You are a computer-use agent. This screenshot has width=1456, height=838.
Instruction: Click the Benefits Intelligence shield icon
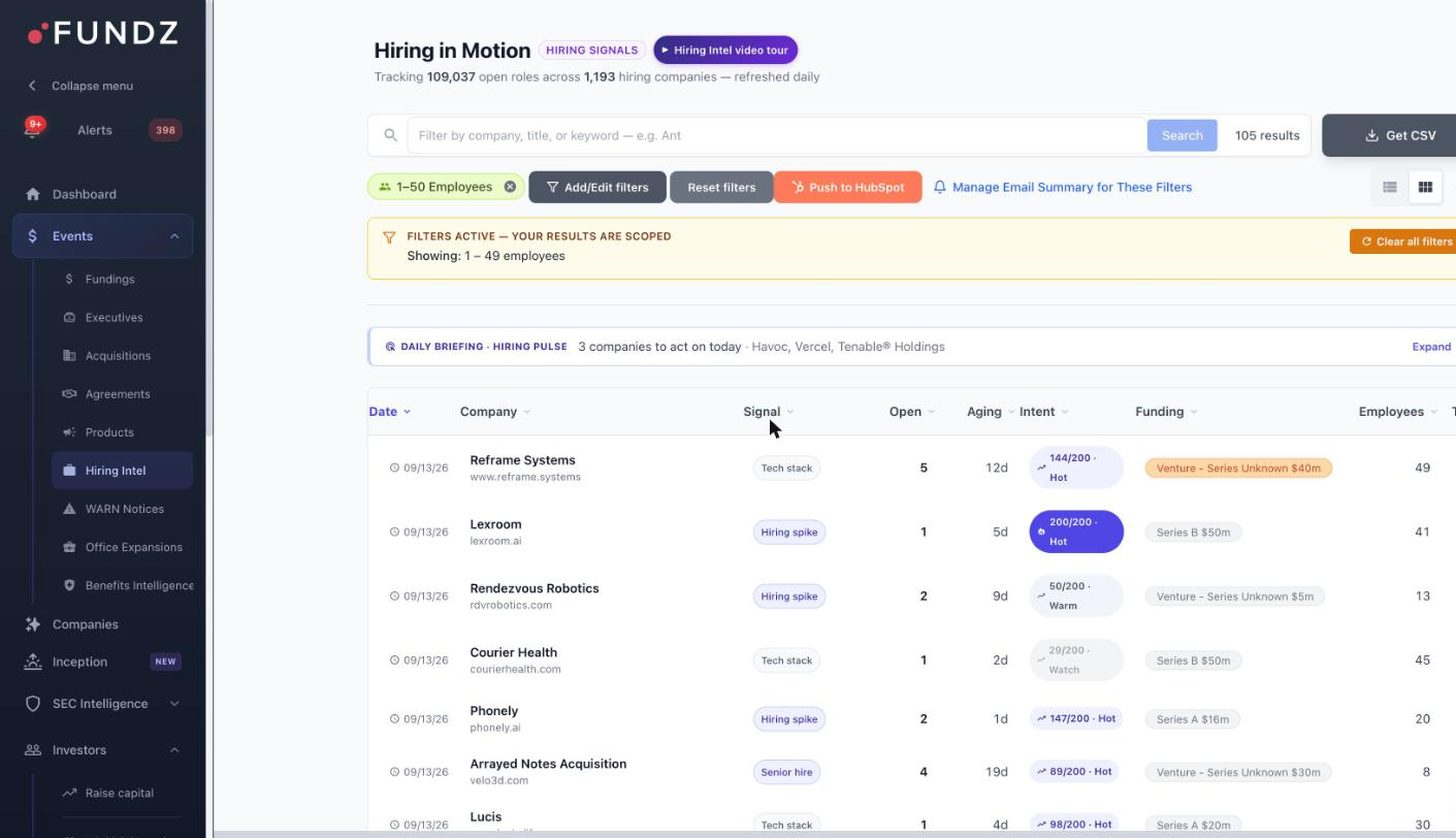pyautogui.click(x=69, y=585)
